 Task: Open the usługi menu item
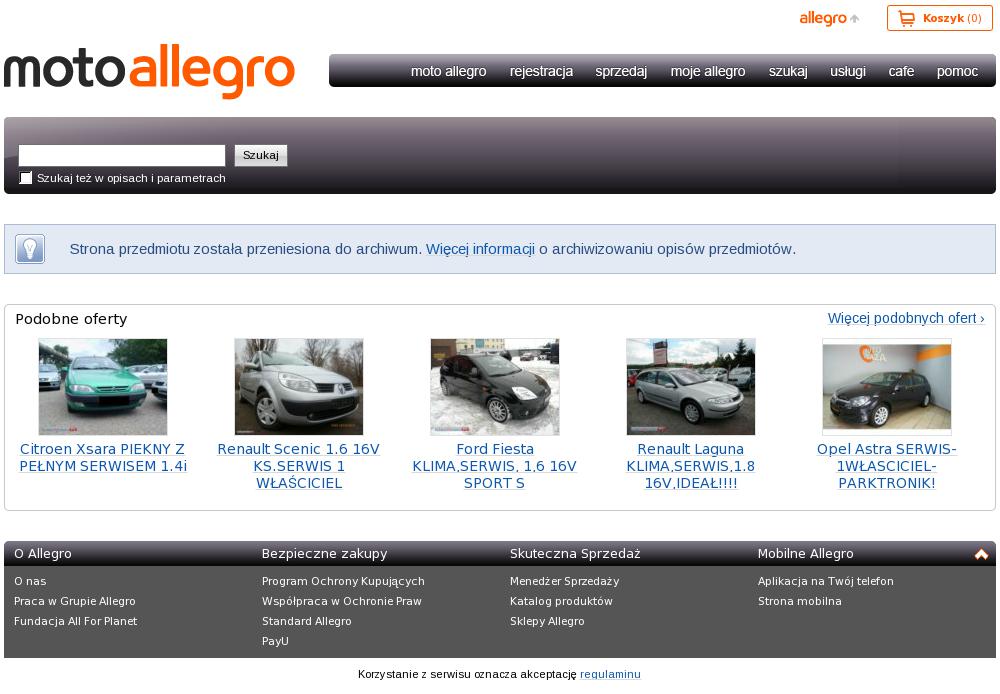[848, 71]
